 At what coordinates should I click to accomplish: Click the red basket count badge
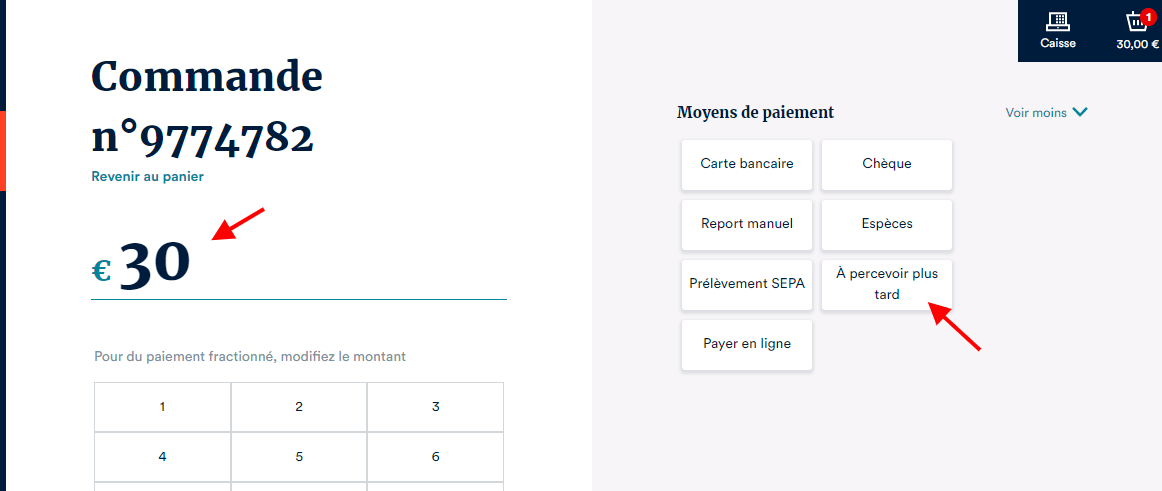(1147, 17)
